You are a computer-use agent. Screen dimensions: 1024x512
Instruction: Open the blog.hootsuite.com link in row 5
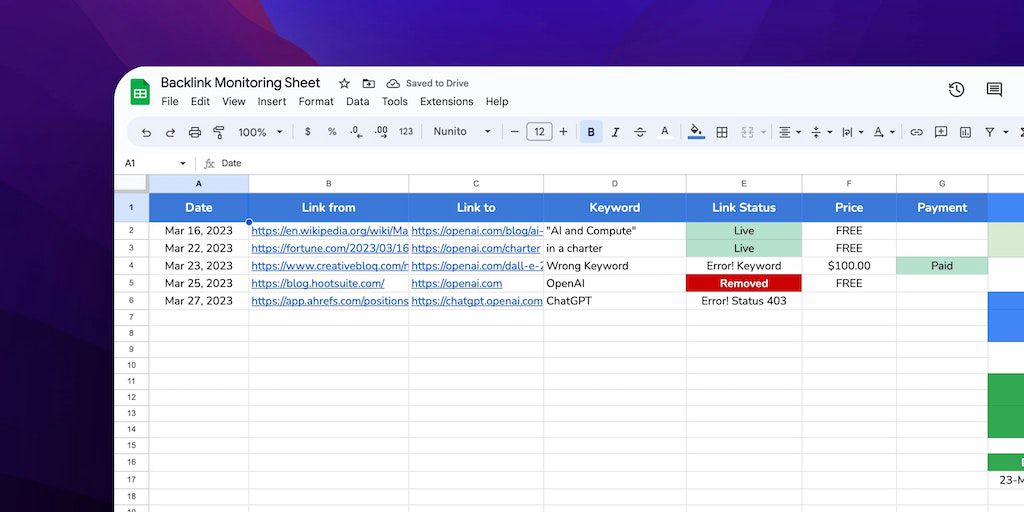click(x=317, y=284)
